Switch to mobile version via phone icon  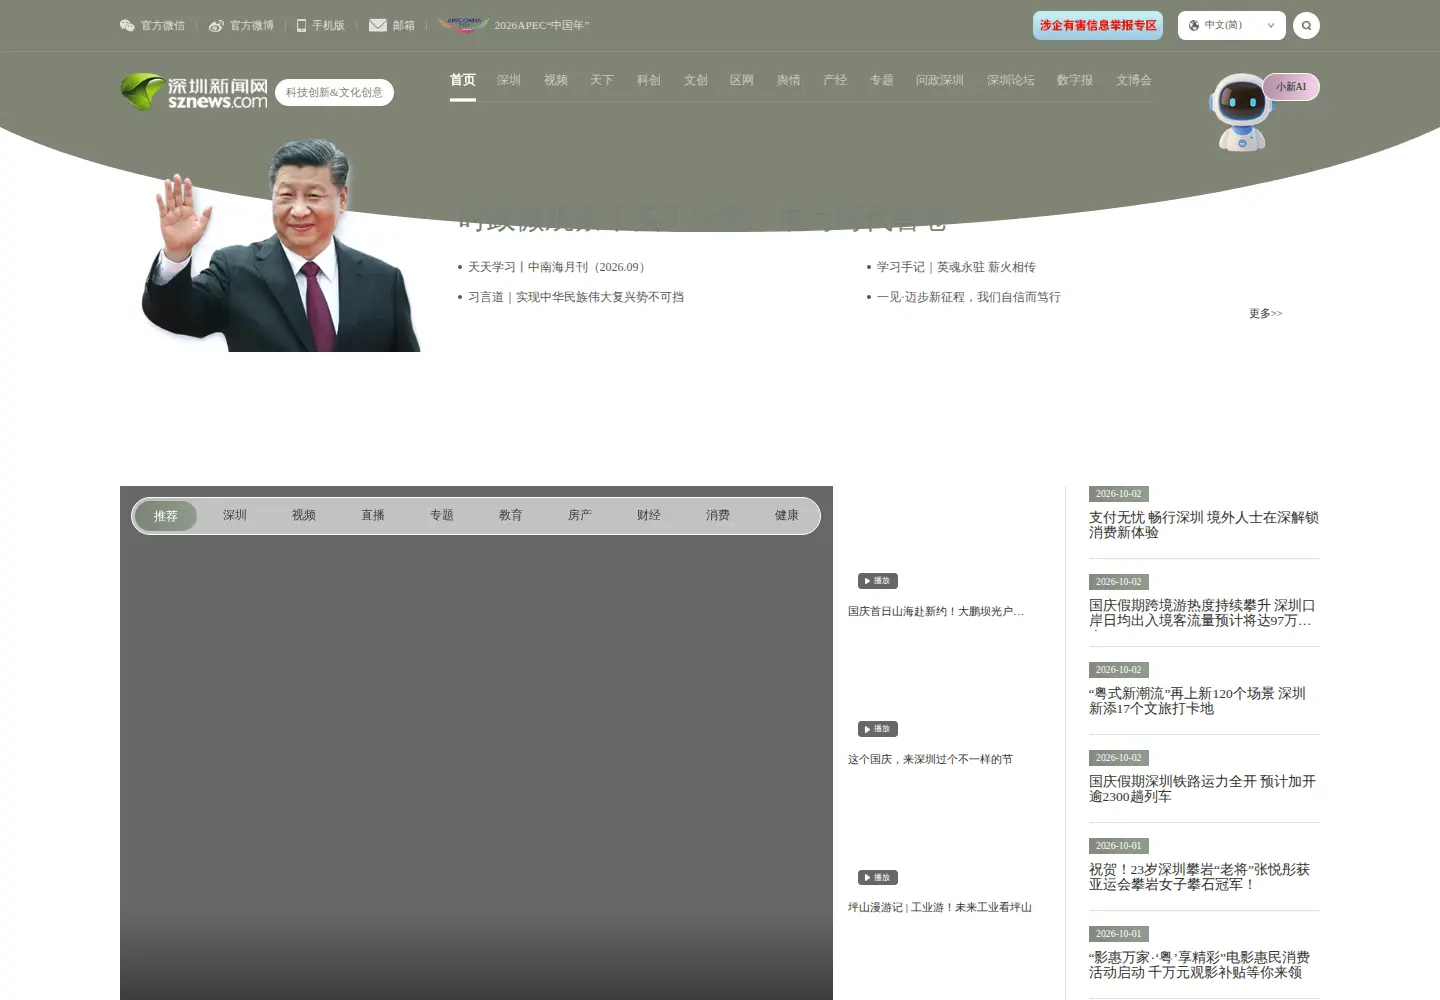pyautogui.click(x=301, y=25)
